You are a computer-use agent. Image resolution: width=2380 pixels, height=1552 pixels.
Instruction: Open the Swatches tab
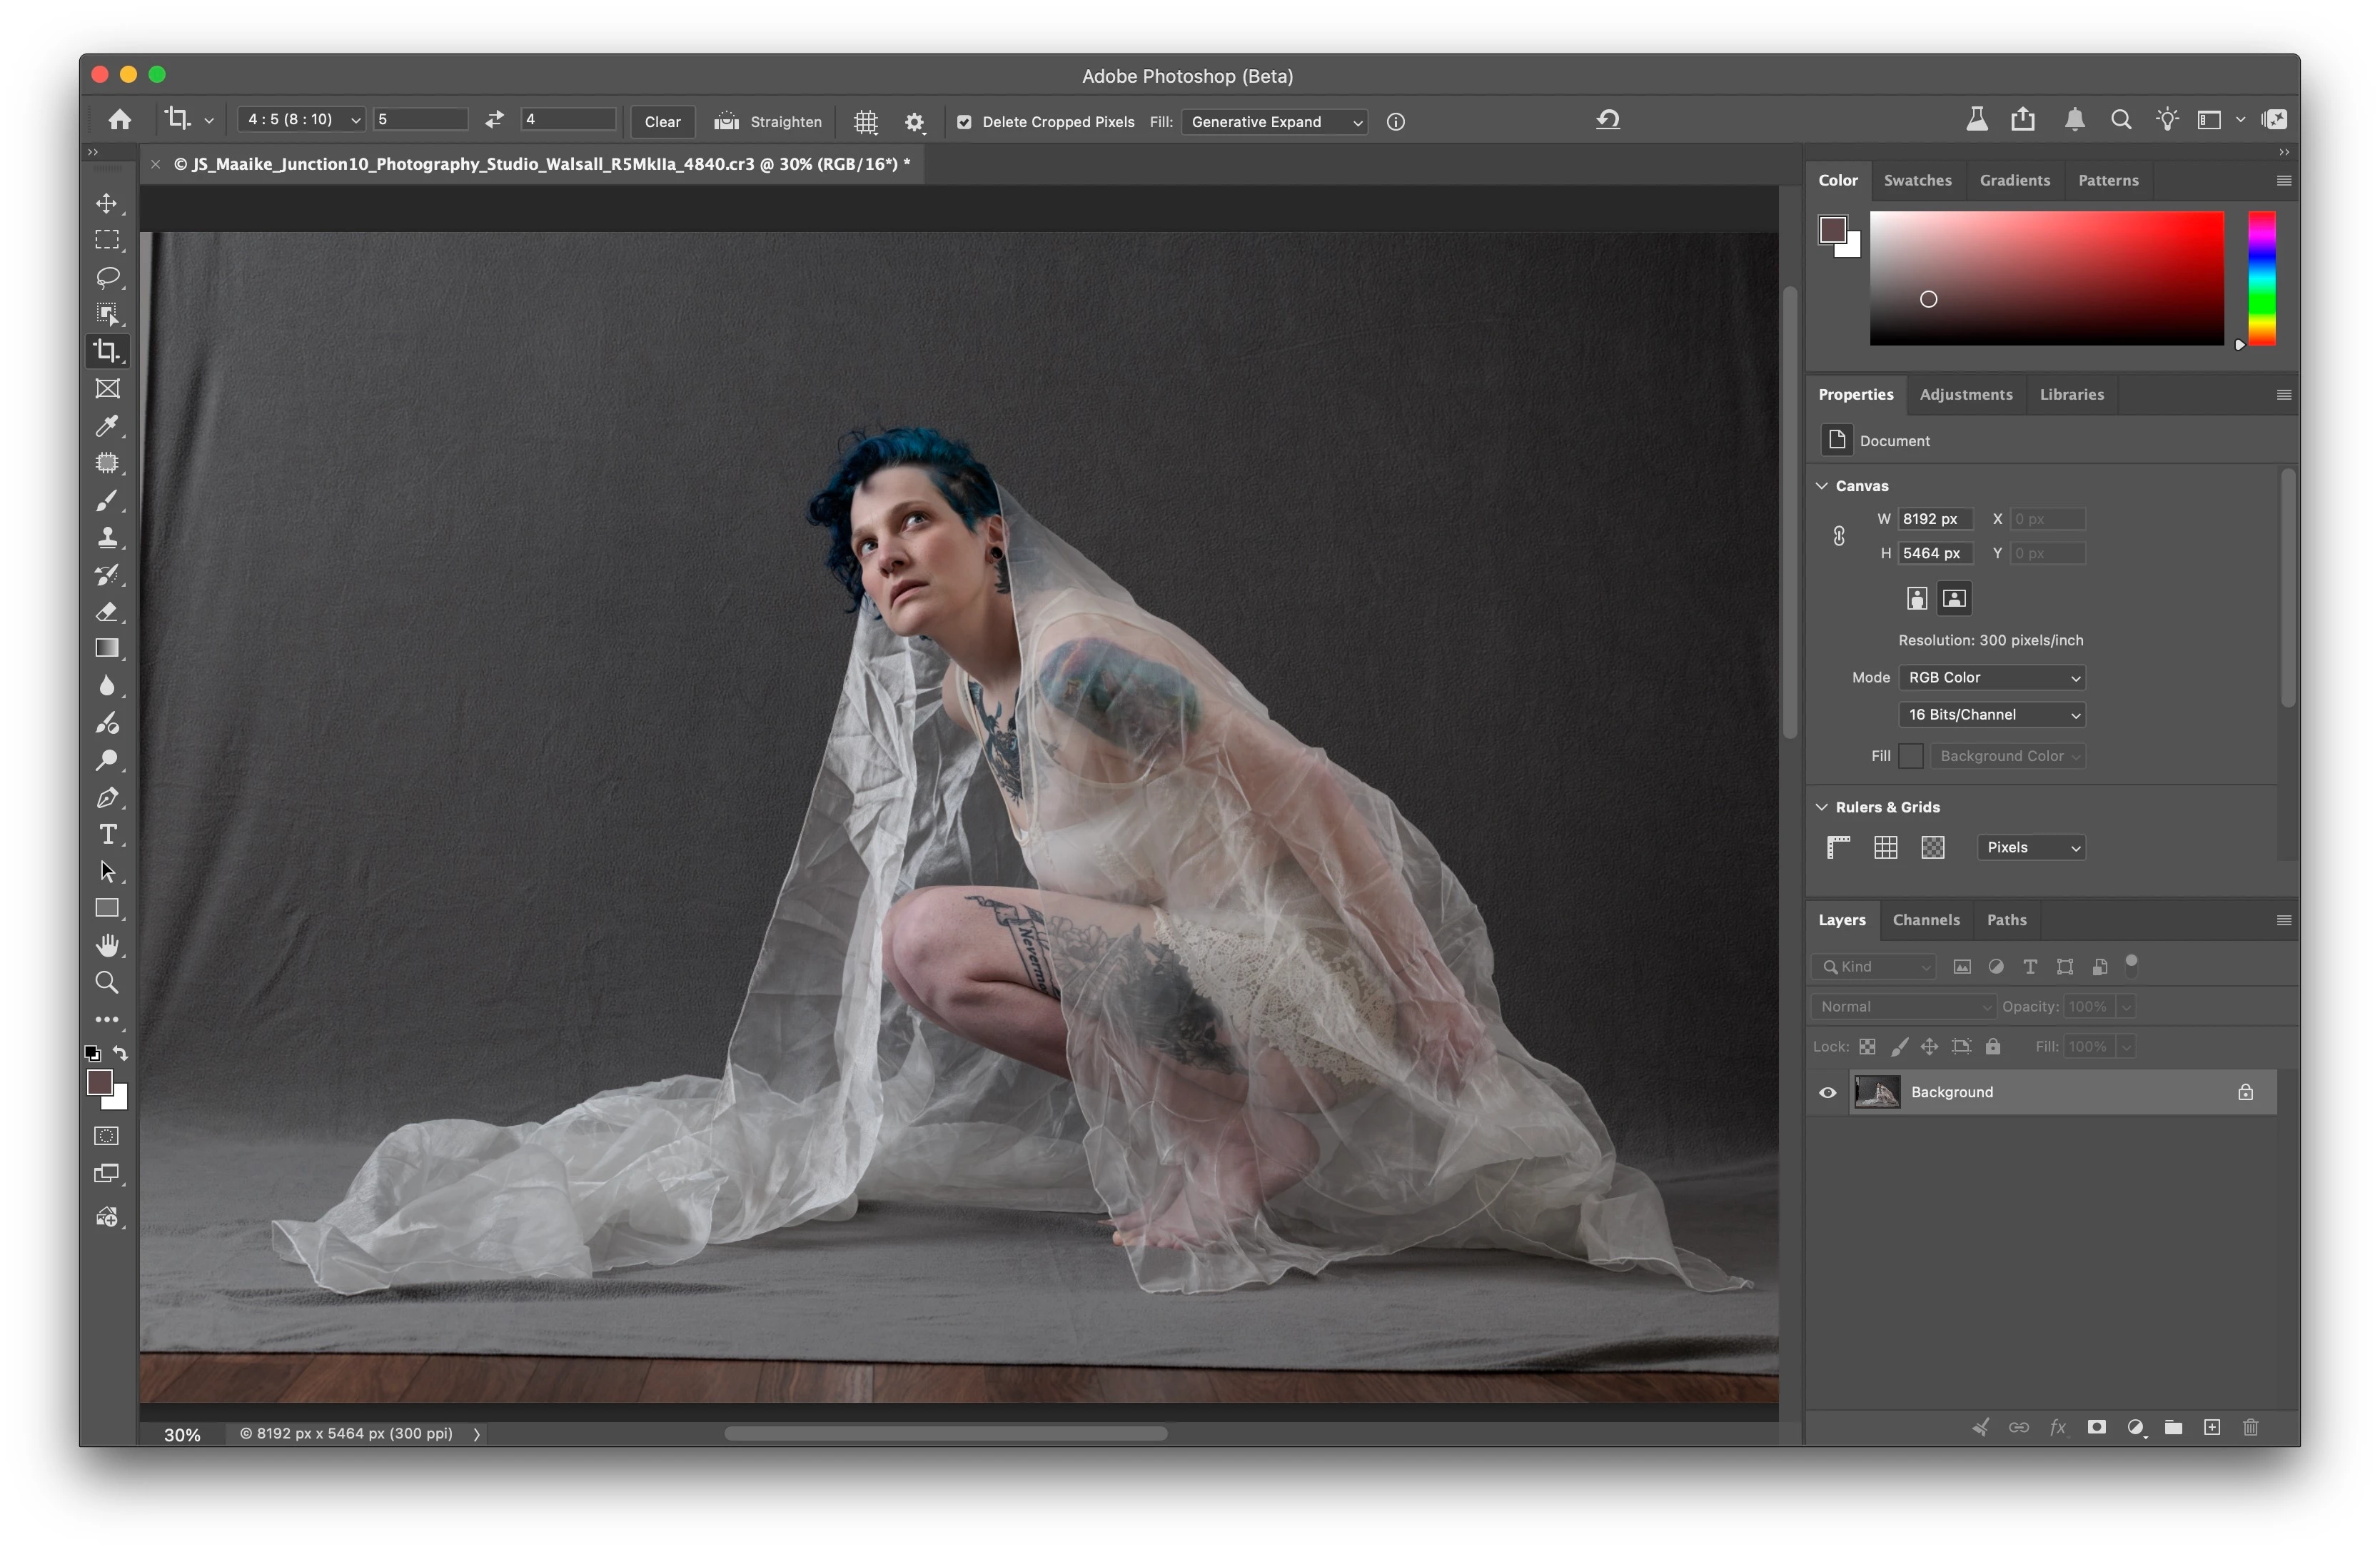[1917, 181]
